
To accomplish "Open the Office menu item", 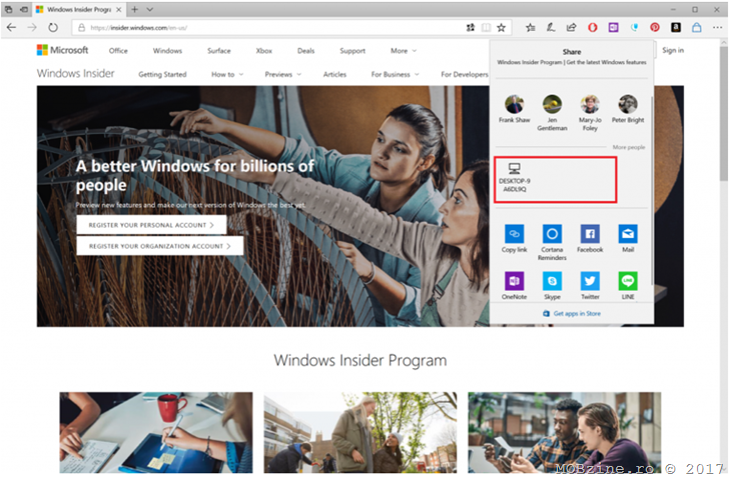I will coord(118,51).
